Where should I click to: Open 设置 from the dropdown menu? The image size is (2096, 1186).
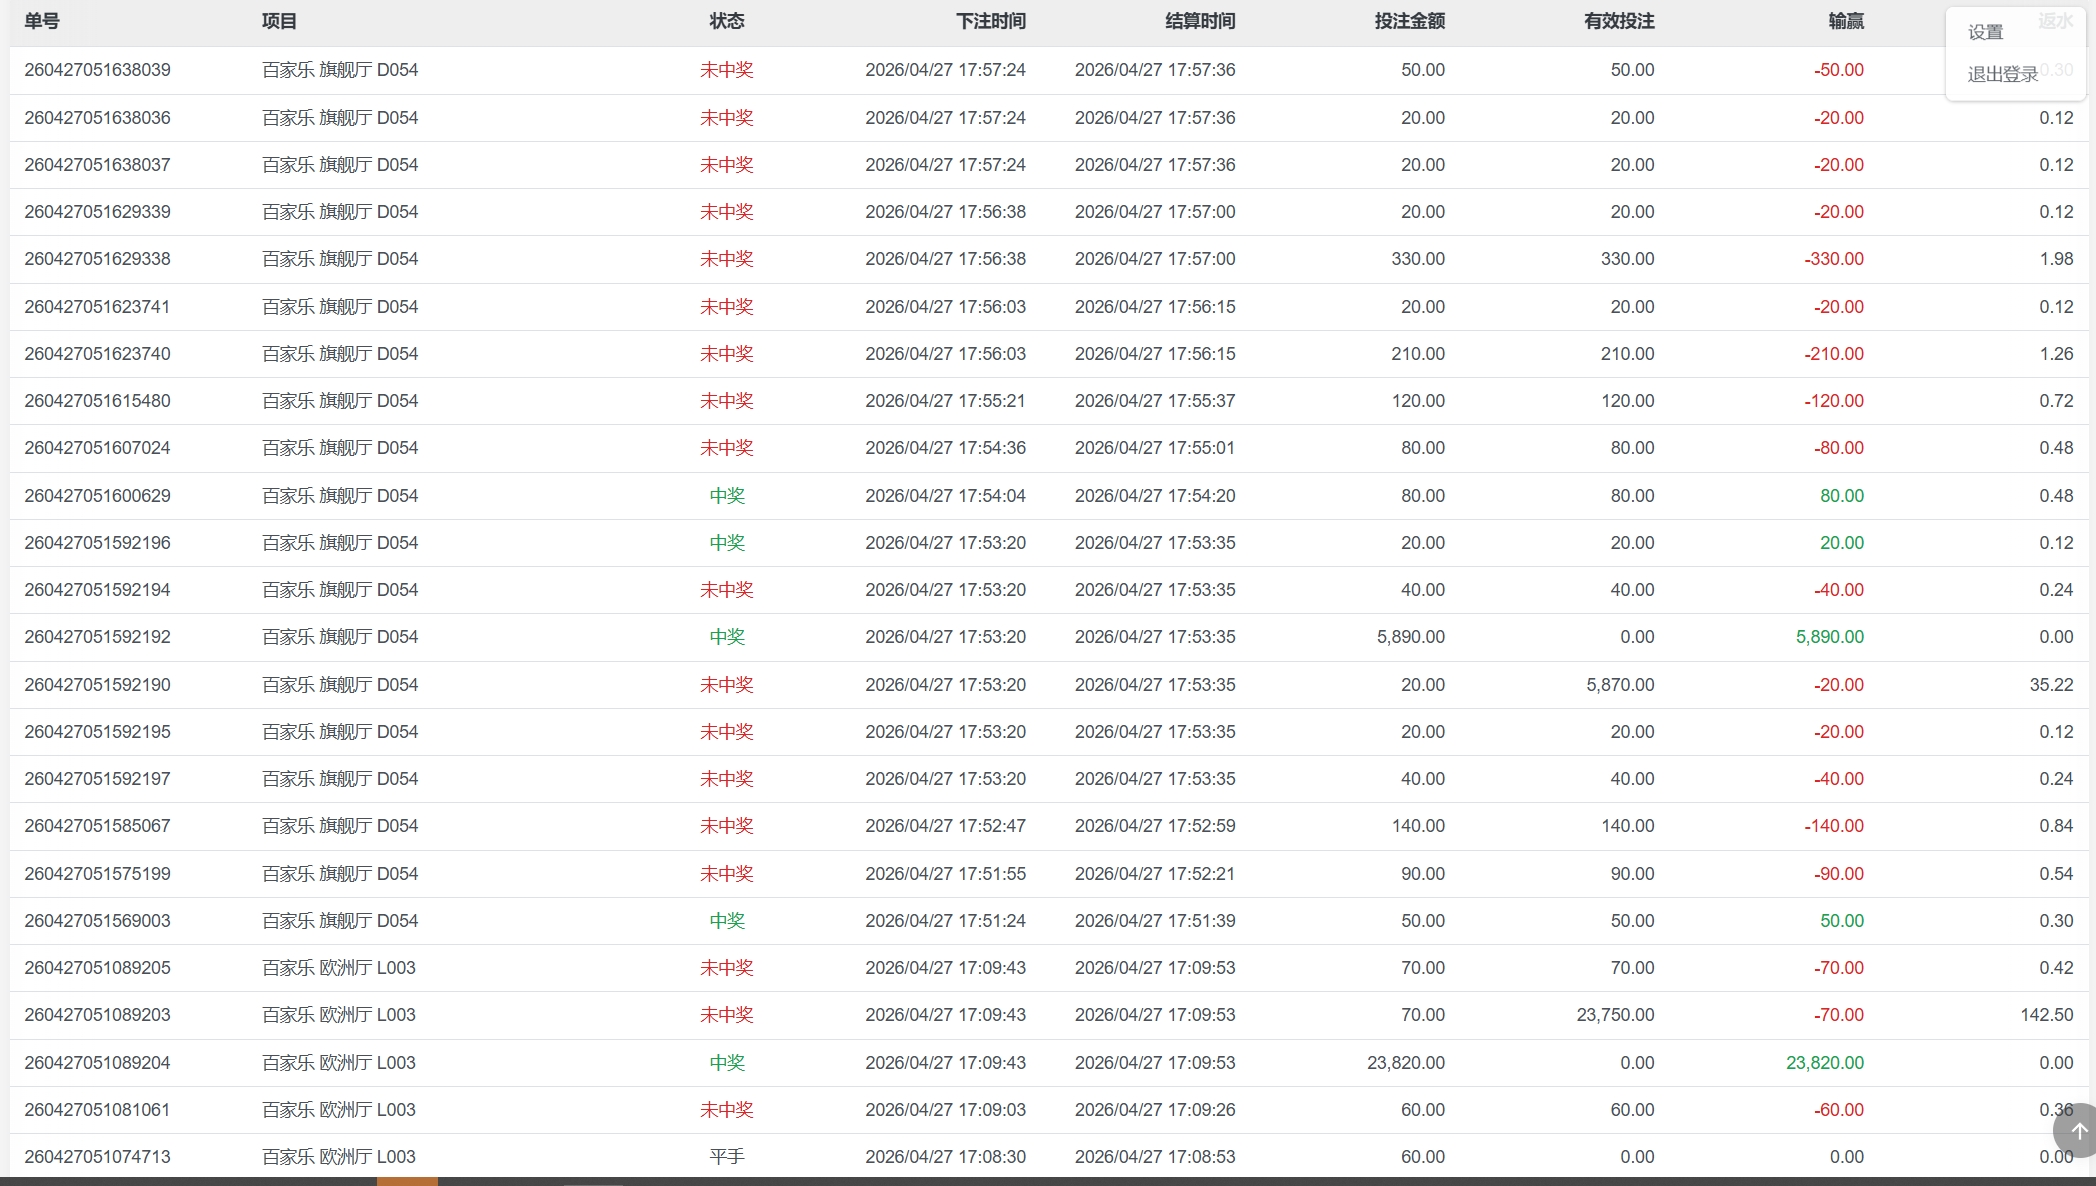click(1985, 32)
